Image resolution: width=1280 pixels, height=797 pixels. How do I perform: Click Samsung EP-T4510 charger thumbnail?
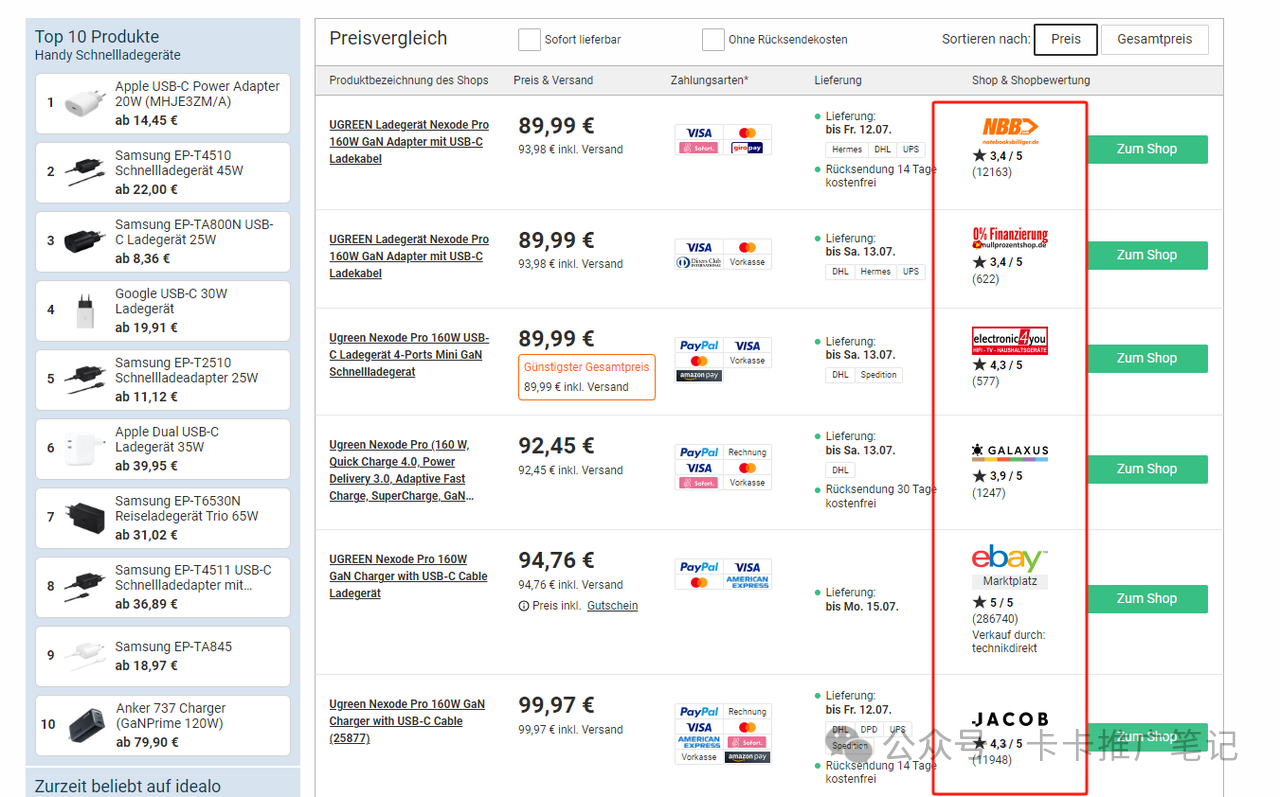[84, 172]
